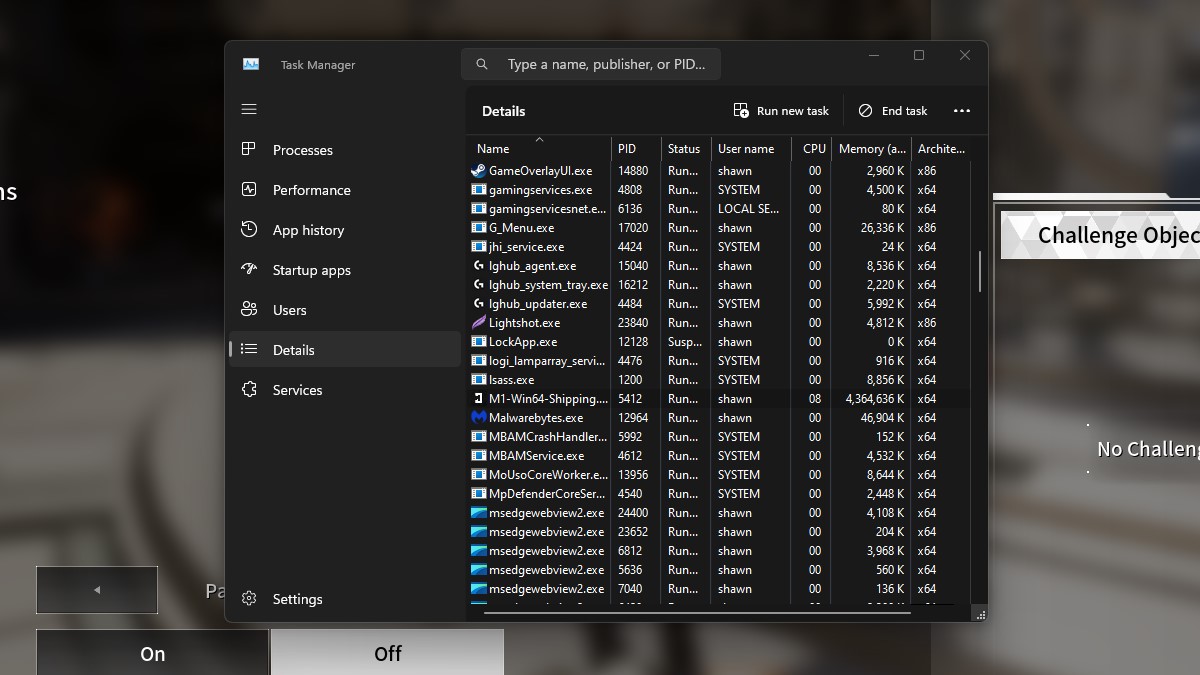1200x675 pixels.
Task: Click the Malwarebytes.exe process icon
Action: click(x=479, y=418)
